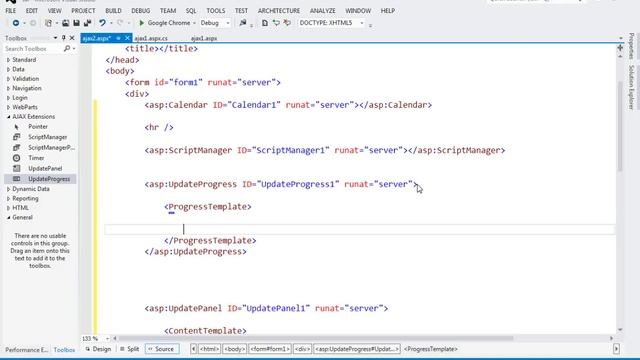The image size is (640, 360).
Task: Expand the Reporting toolbox group
Action: click(x=9, y=198)
